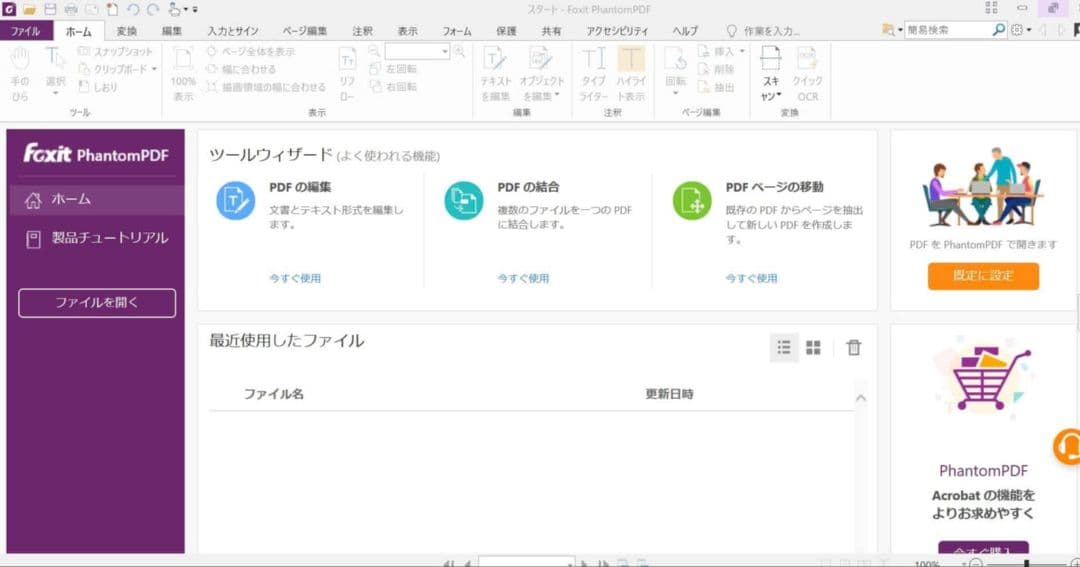Click the zoom in magnifier in ribbon
Viewport: 1080px width, 567px height.
pyautogui.click(x=459, y=52)
